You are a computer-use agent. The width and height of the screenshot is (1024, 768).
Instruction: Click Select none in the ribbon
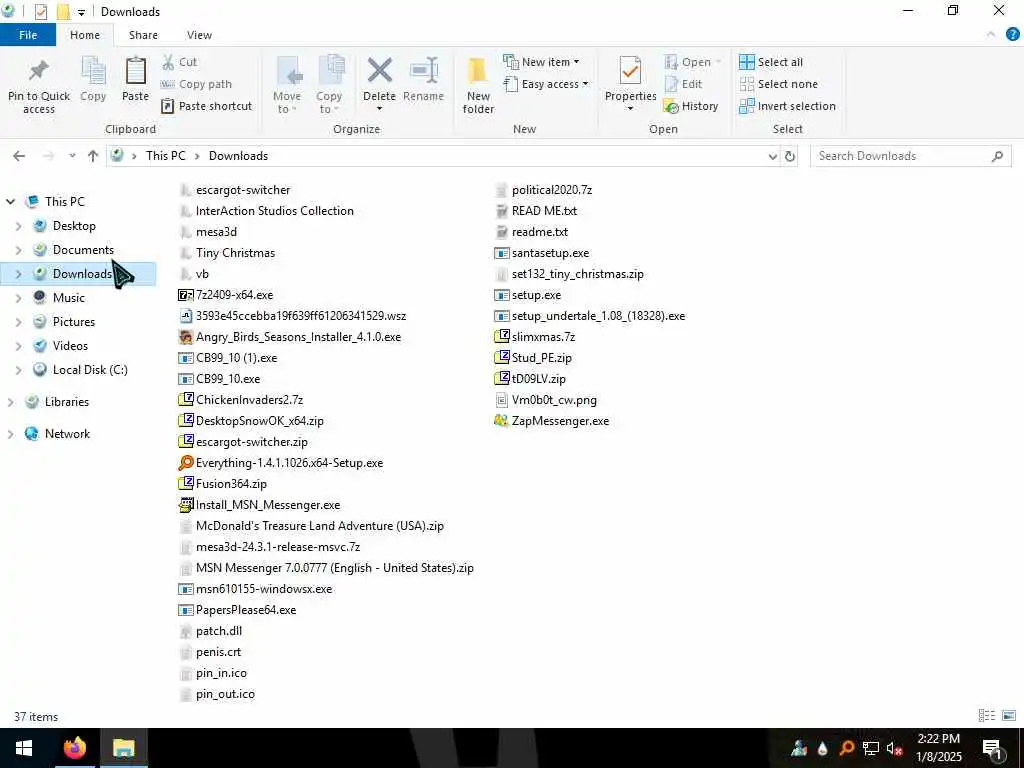click(778, 84)
